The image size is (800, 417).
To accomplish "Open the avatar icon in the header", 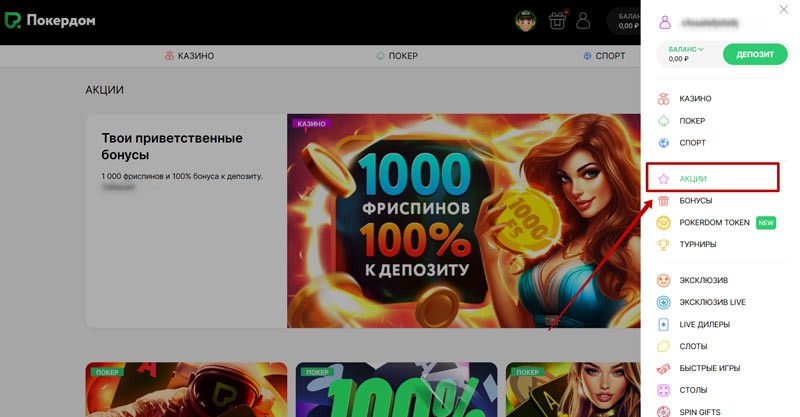I will (525, 21).
